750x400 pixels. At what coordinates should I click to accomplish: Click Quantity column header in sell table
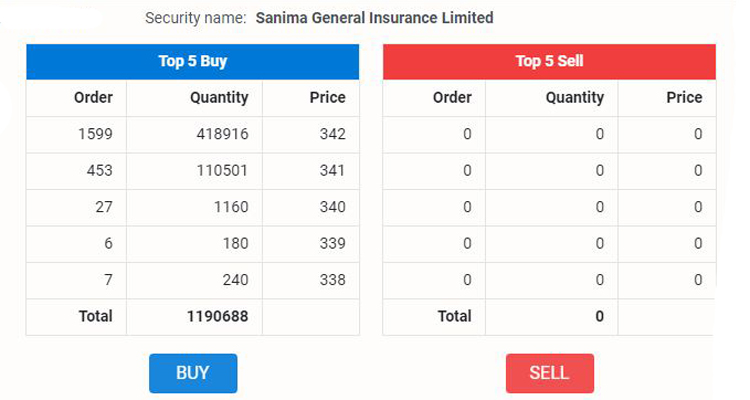coord(575,98)
